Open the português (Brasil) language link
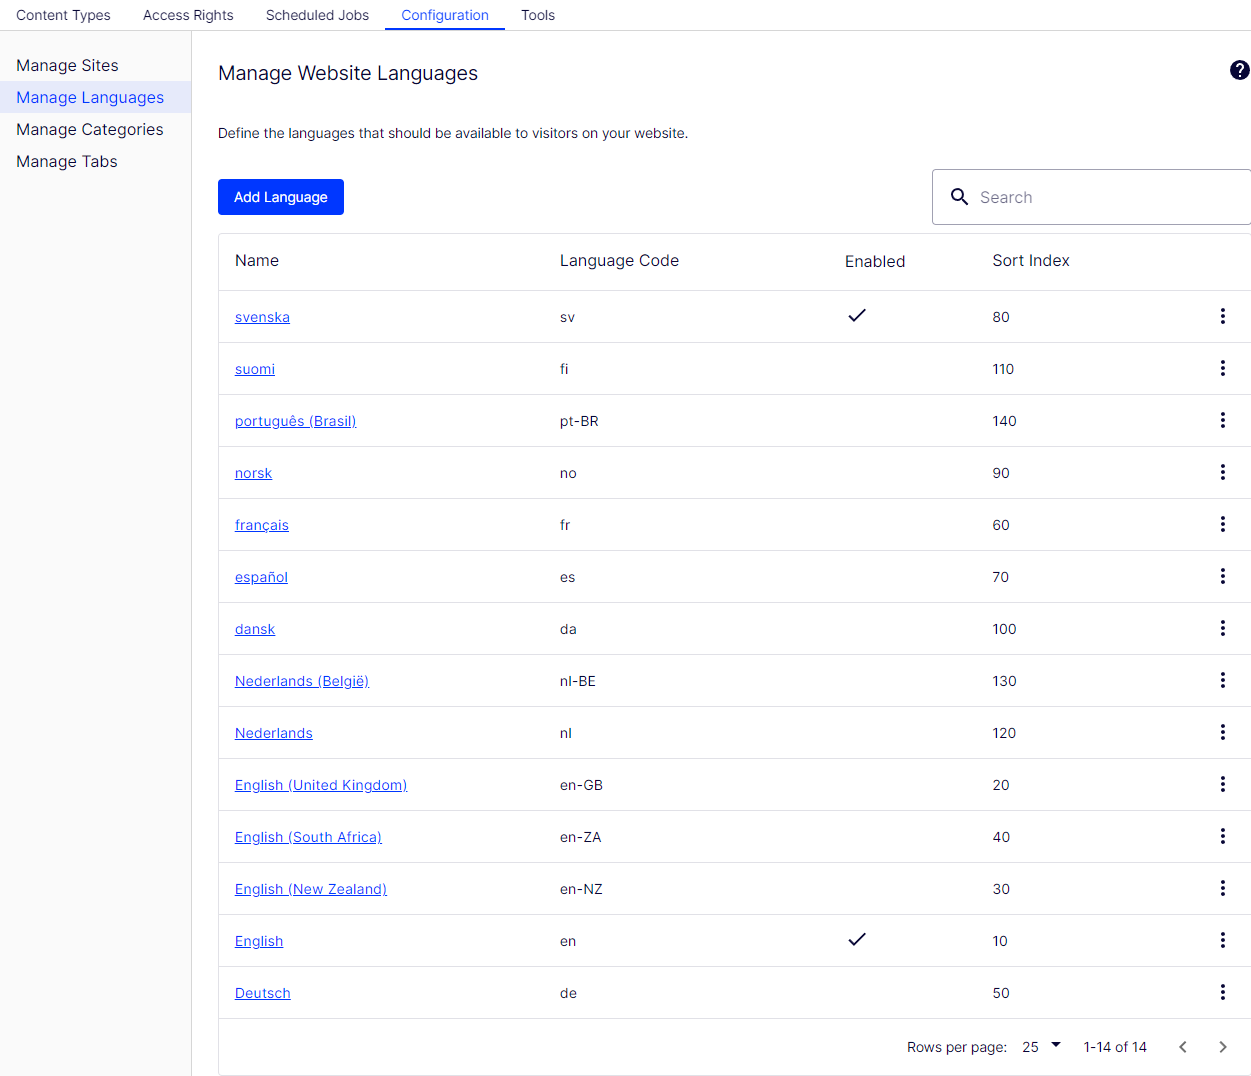The height and width of the screenshot is (1076, 1251). pyautogui.click(x=295, y=421)
